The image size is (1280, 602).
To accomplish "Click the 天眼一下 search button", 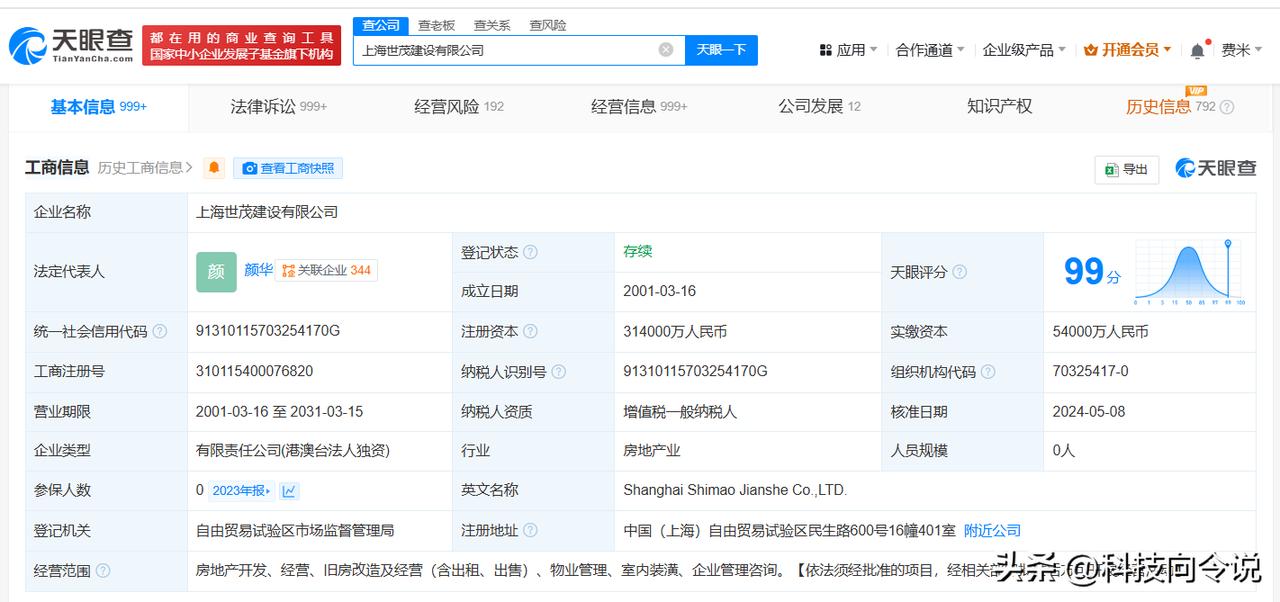I will [x=721, y=50].
